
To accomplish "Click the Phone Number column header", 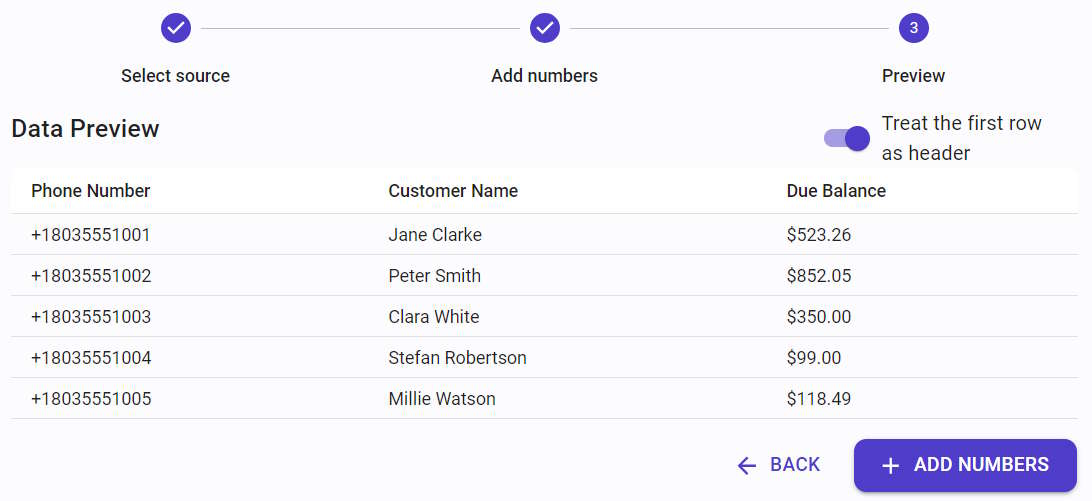I will pos(91,191).
